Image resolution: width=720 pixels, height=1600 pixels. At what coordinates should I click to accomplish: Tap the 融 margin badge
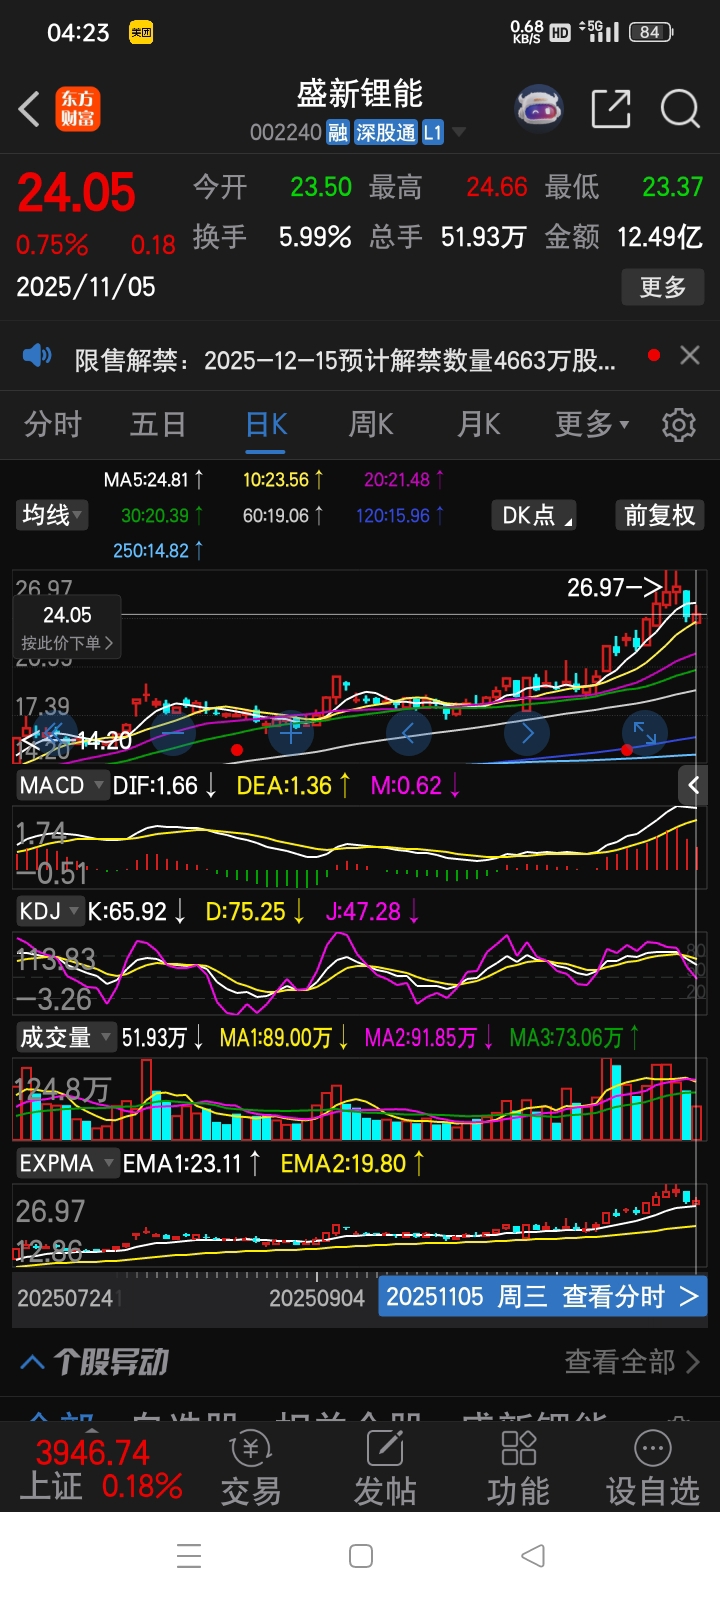pos(337,133)
